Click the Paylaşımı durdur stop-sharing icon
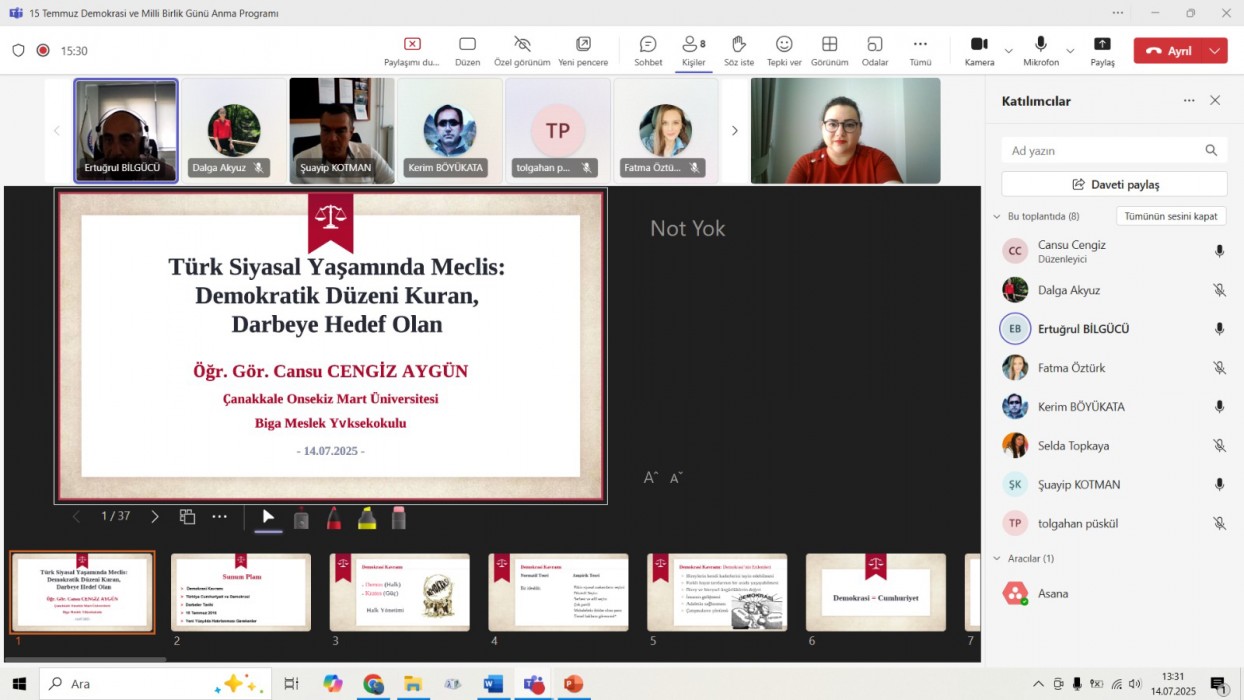This screenshot has width=1244, height=700. (x=412, y=44)
